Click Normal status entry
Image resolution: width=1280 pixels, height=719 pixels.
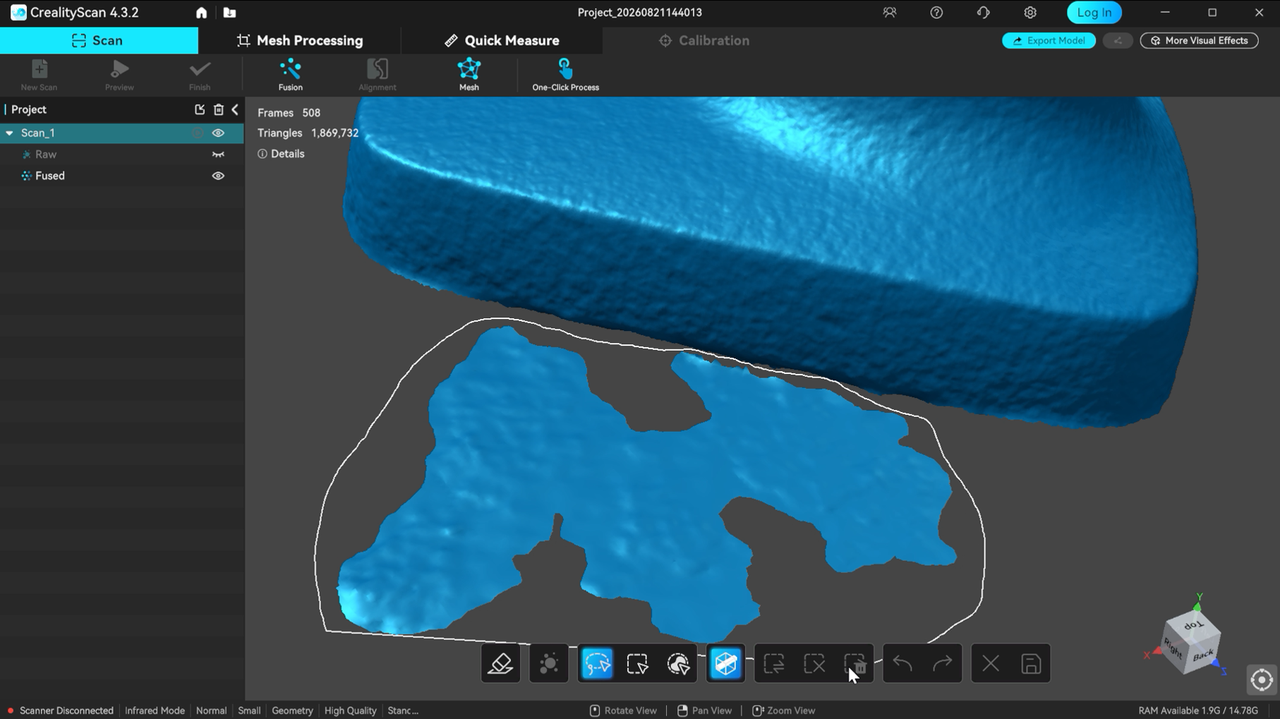211,711
